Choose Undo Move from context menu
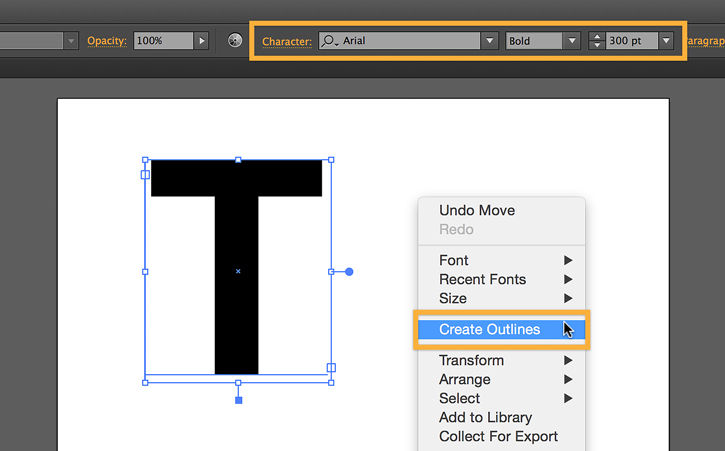Image resolution: width=725 pixels, height=451 pixels. [502, 210]
